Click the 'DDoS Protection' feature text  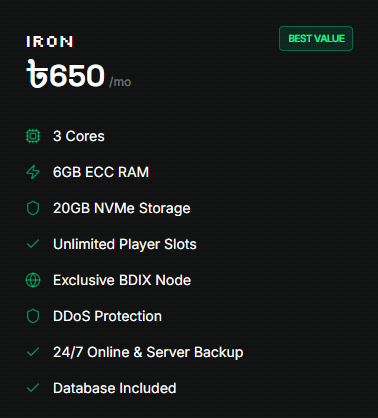click(107, 316)
